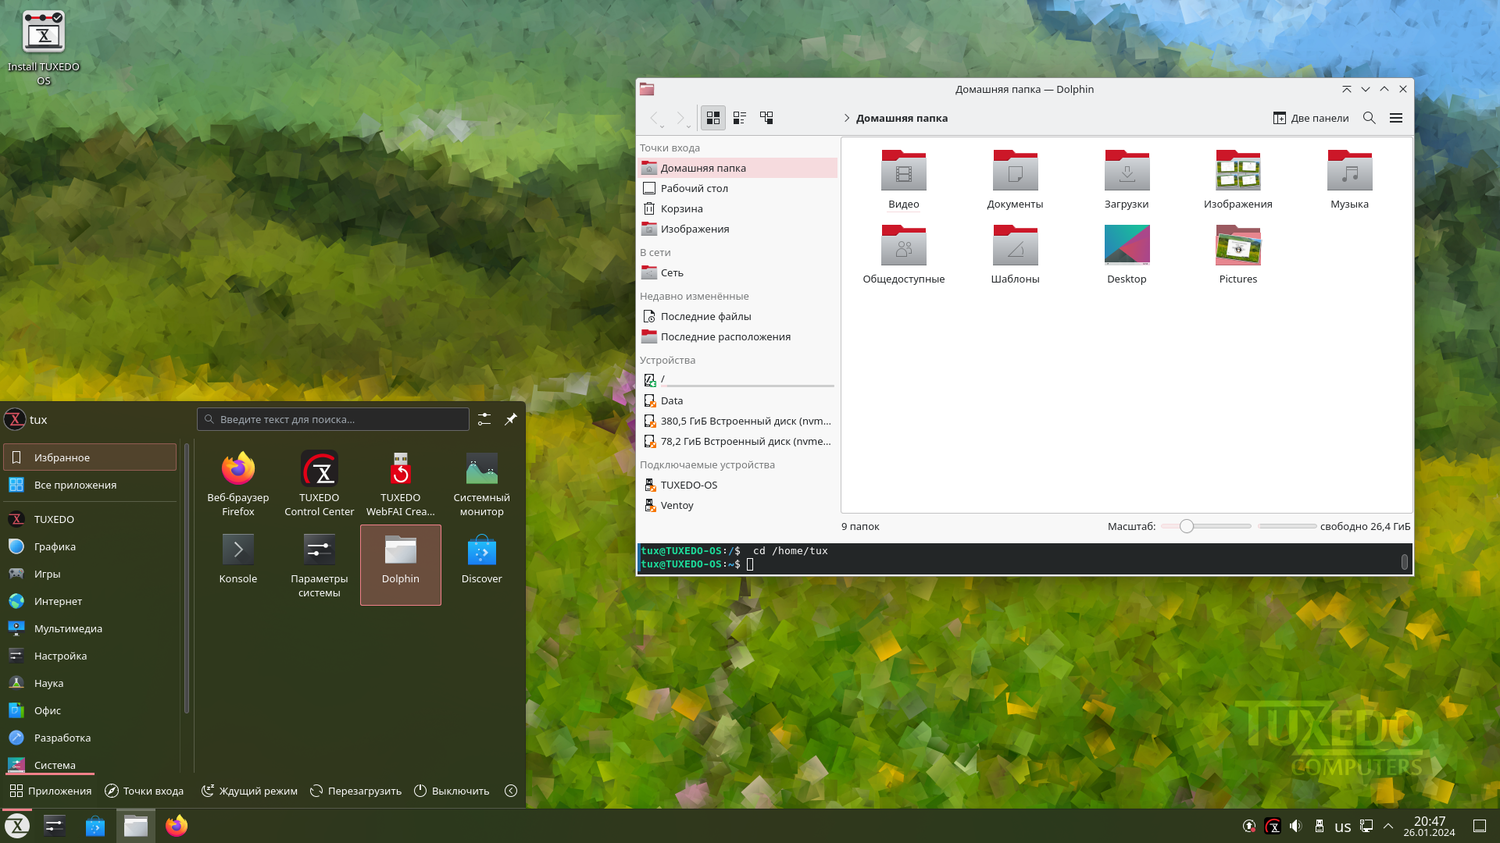This screenshot has width=1500, height=843.
Task: Open the Документы folder in Dolphin
Action: (x=1015, y=179)
